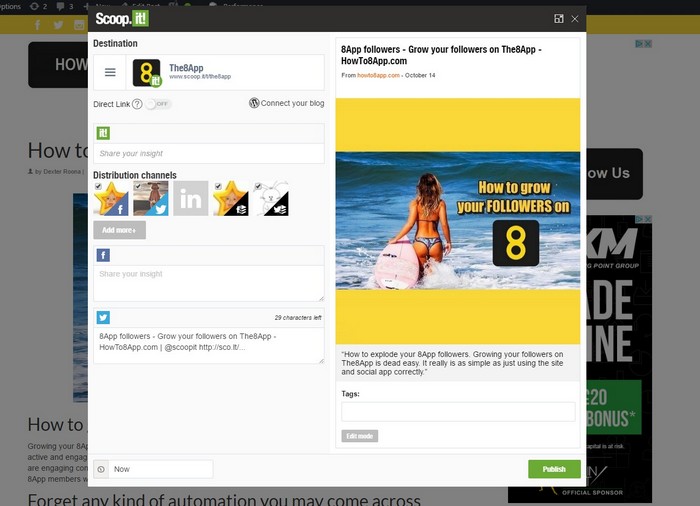Viewport: 700px width, 506px height.
Task: Click the Facebook icon in background page bar
Action: click(x=38, y=25)
